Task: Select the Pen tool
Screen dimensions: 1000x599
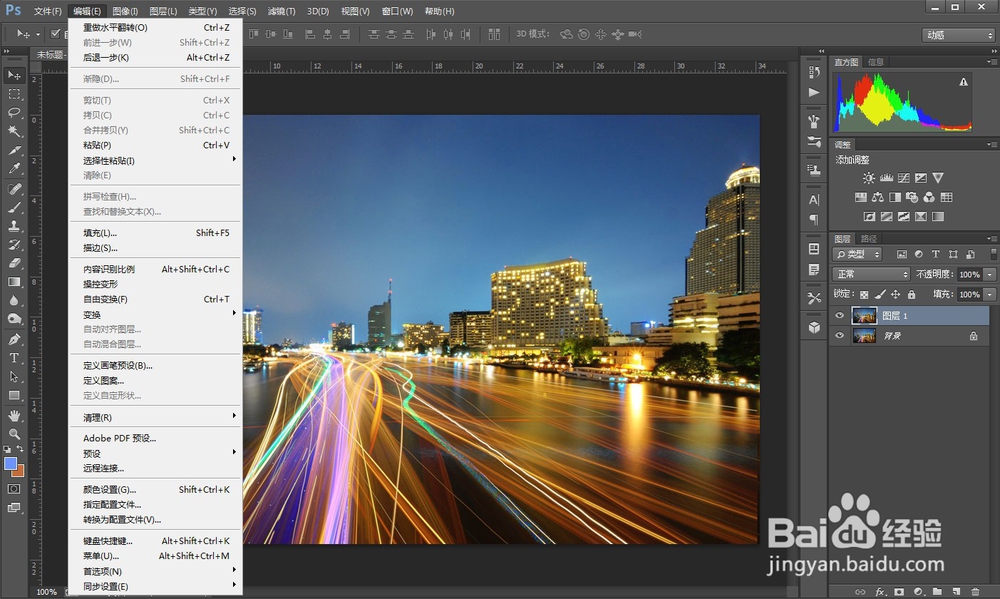Action: point(14,339)
